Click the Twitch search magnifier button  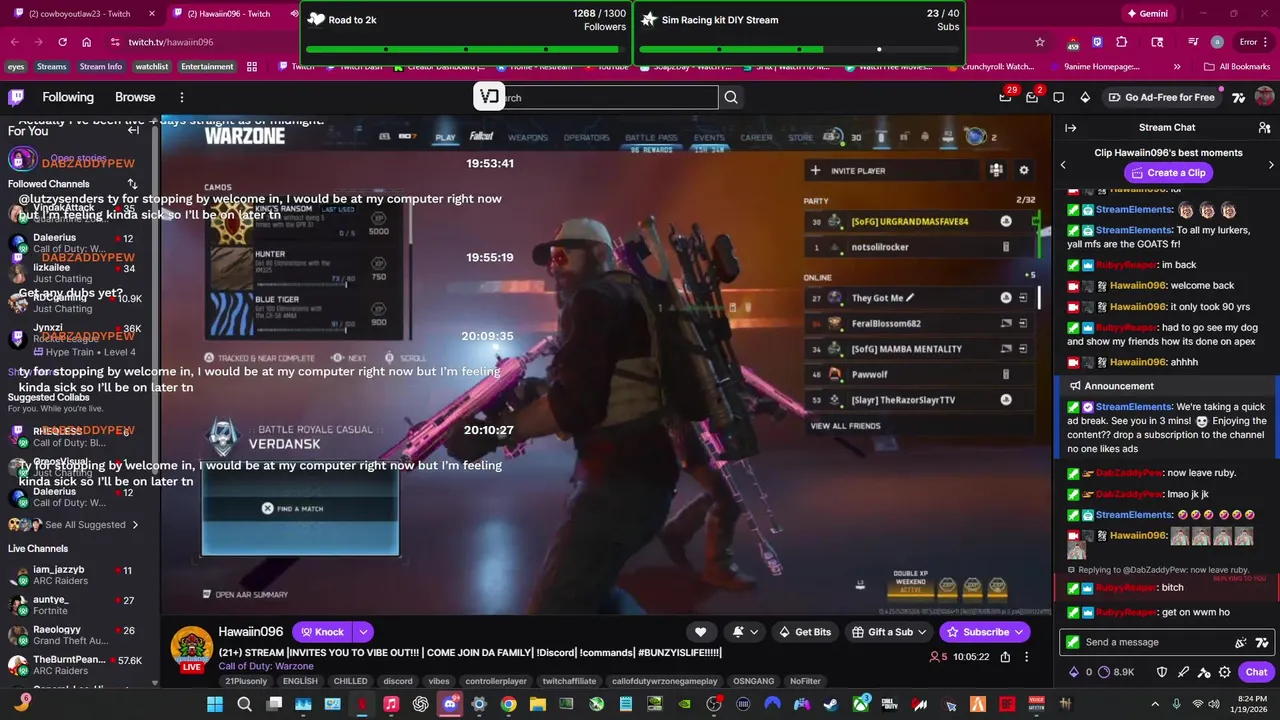click(x=731, y=97)
